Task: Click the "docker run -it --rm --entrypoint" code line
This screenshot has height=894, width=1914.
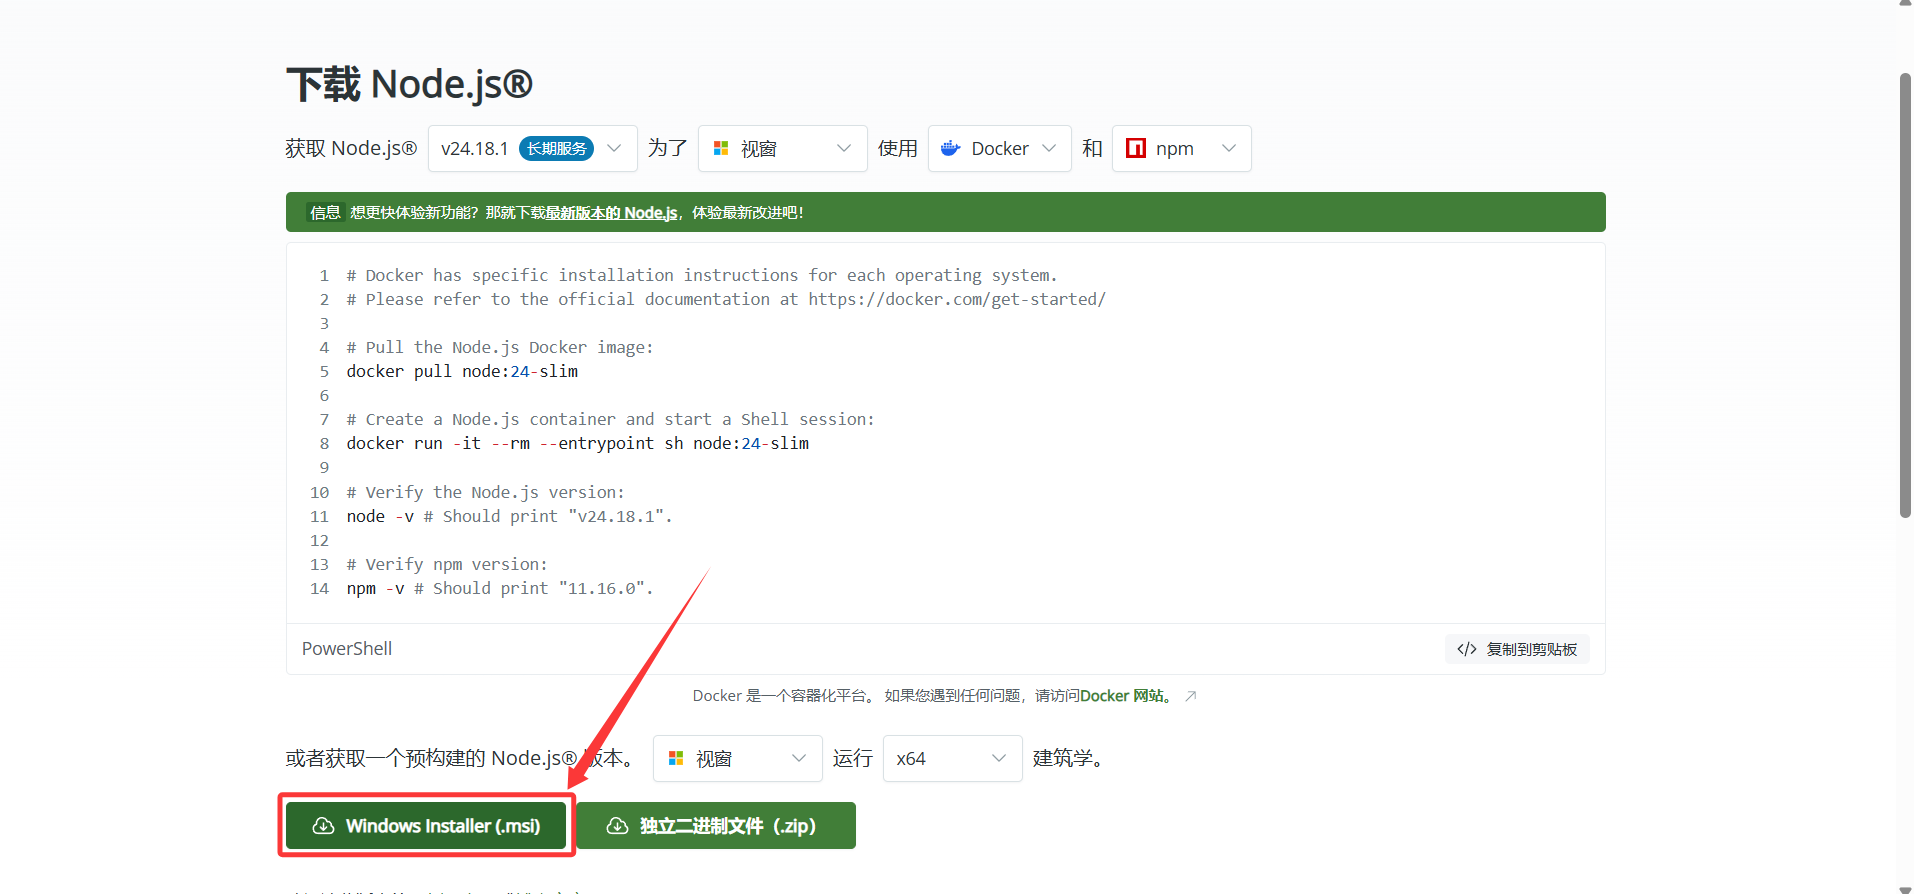Action: coord(578,444)
